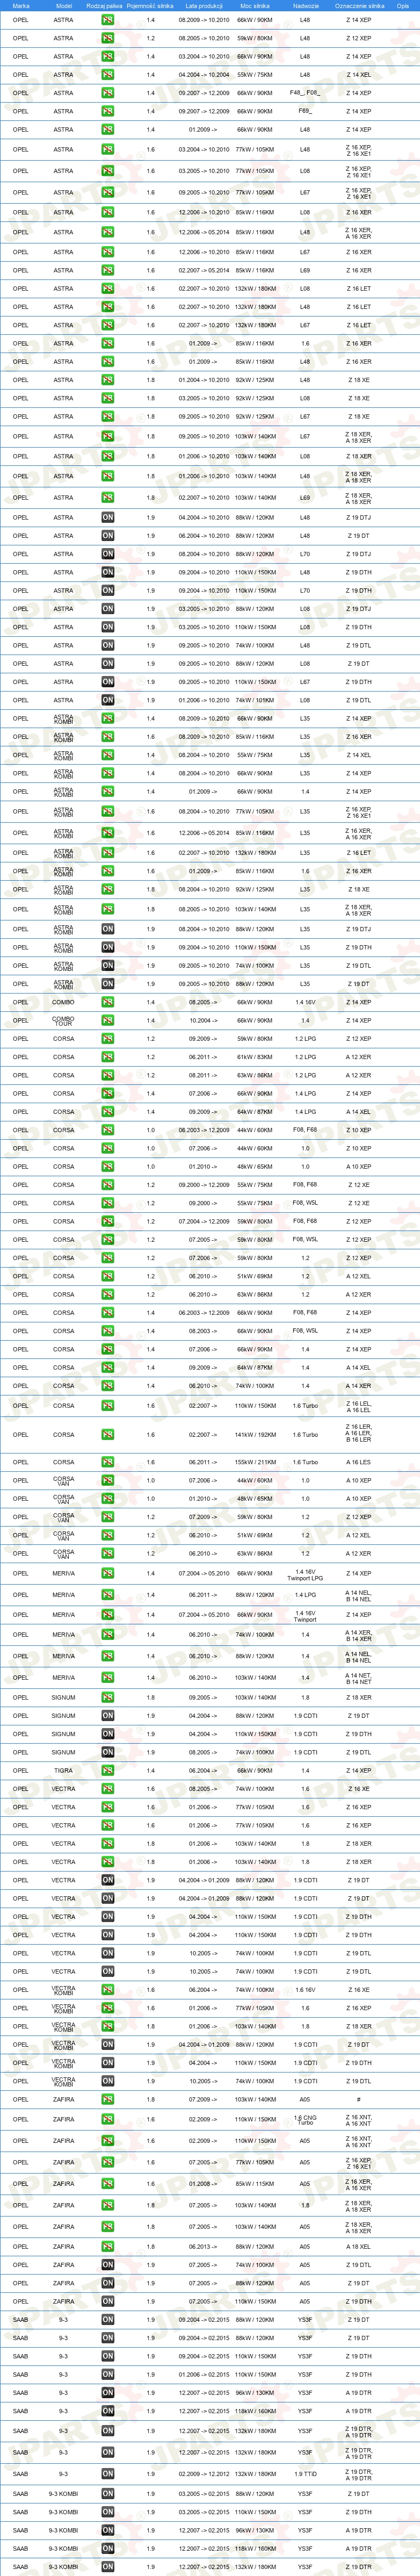420x2576 pixels.
Task: Click the petrol icon in the Meriva 1.4 LPG row
Action: [x=108, y=1595]
